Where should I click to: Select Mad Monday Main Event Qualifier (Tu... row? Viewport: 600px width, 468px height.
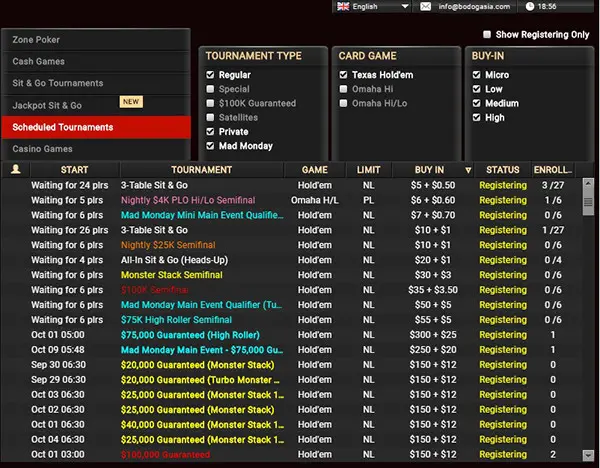[x=292, y=305]
